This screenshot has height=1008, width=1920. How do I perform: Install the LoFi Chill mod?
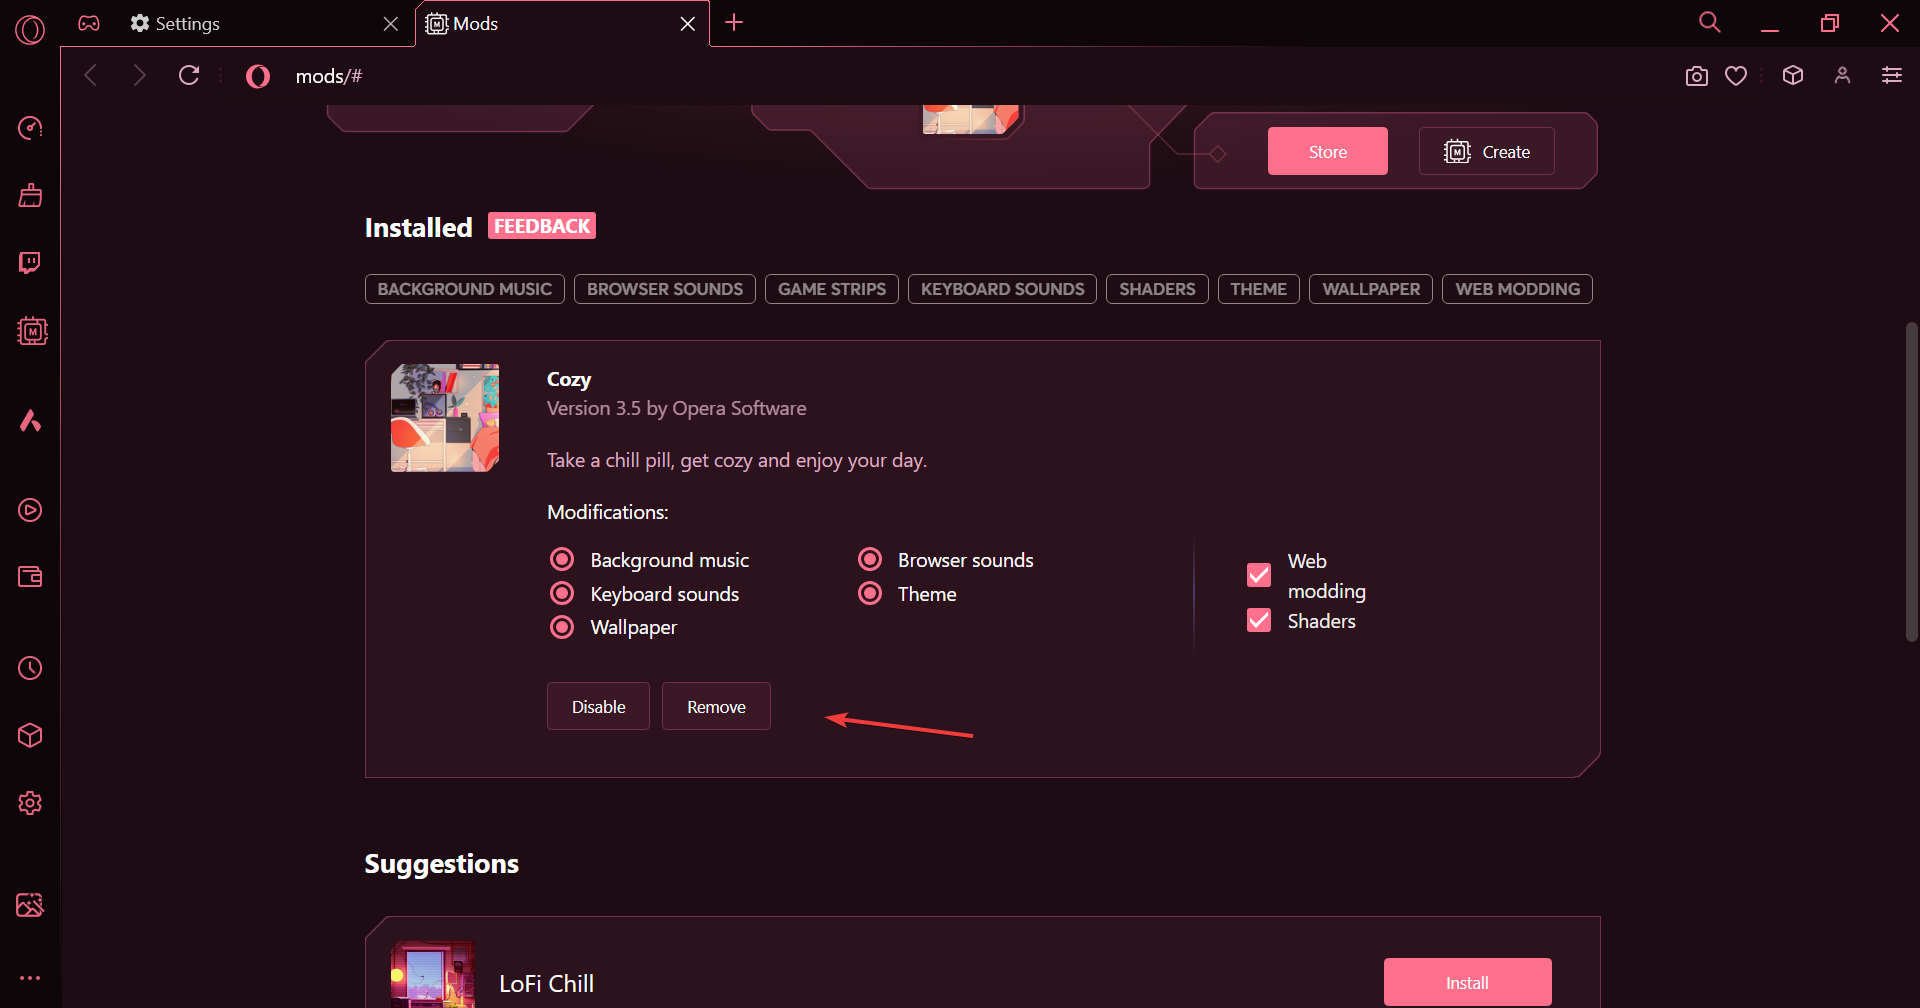coord(1467,983)
